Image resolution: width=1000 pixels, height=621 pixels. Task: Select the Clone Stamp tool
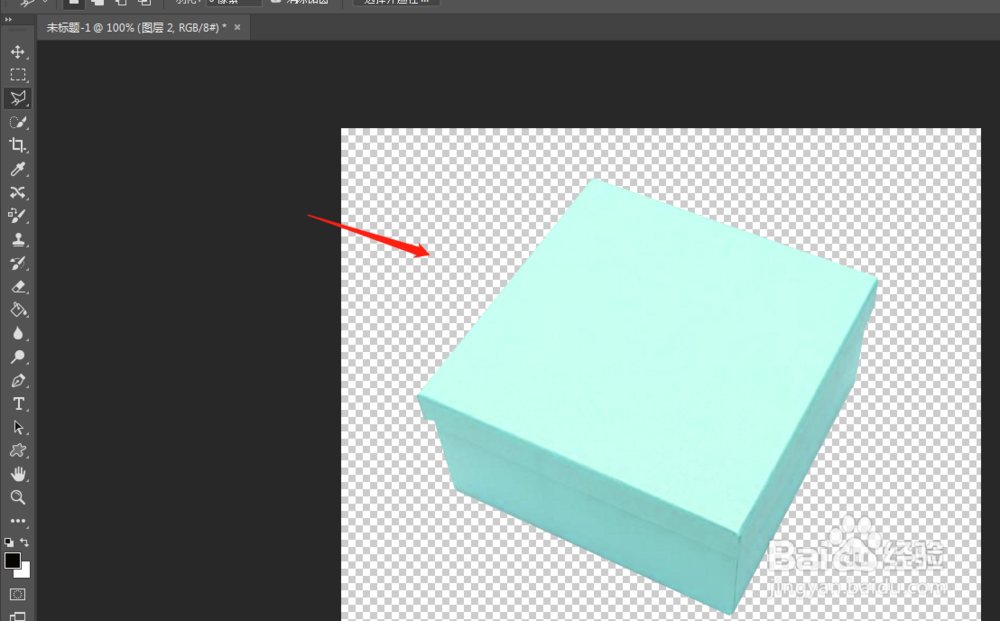coord(18,239)
